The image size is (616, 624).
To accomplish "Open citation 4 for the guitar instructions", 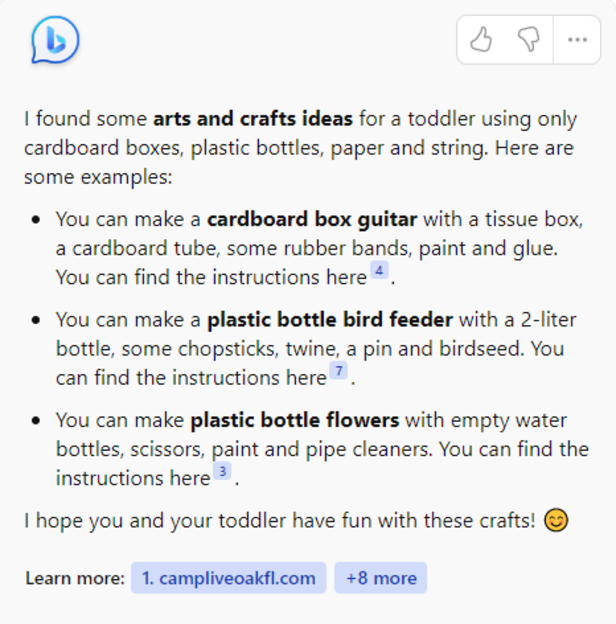I will (x=379, y=270).
